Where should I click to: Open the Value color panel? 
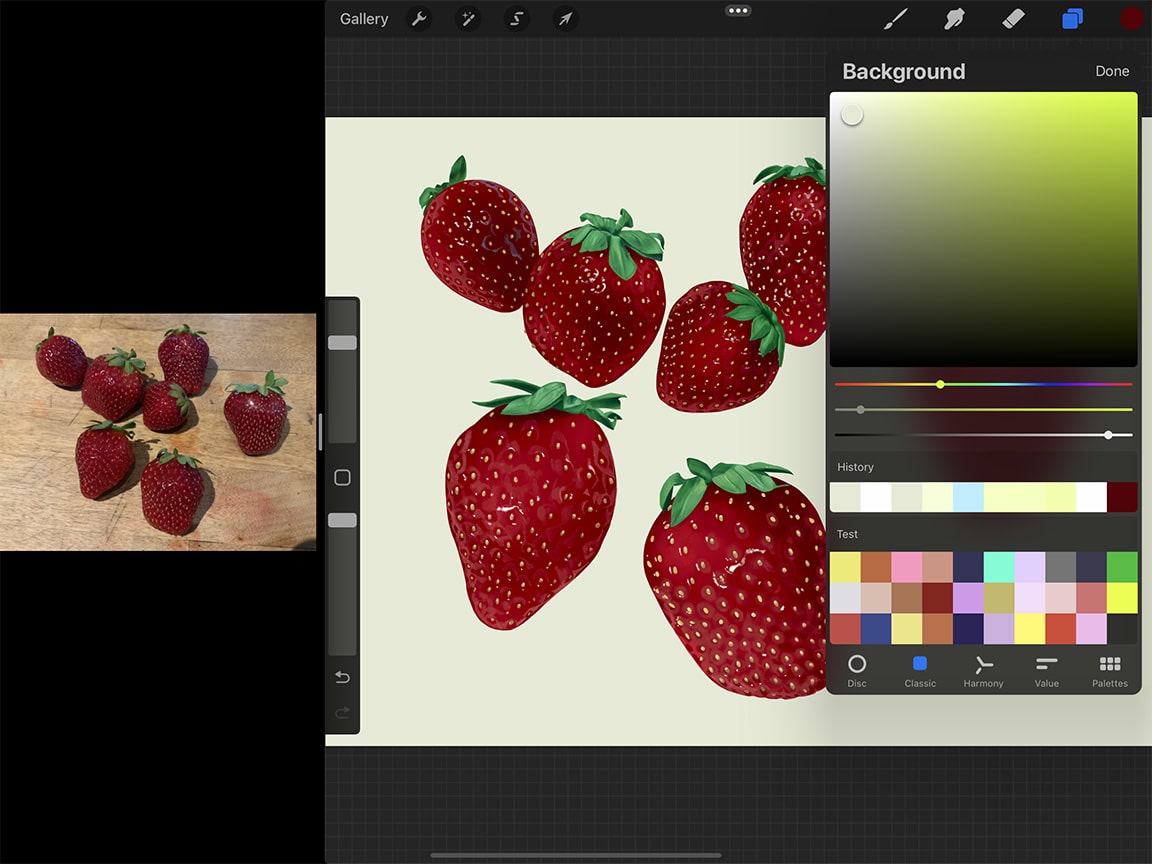(x=1046, y=670)
